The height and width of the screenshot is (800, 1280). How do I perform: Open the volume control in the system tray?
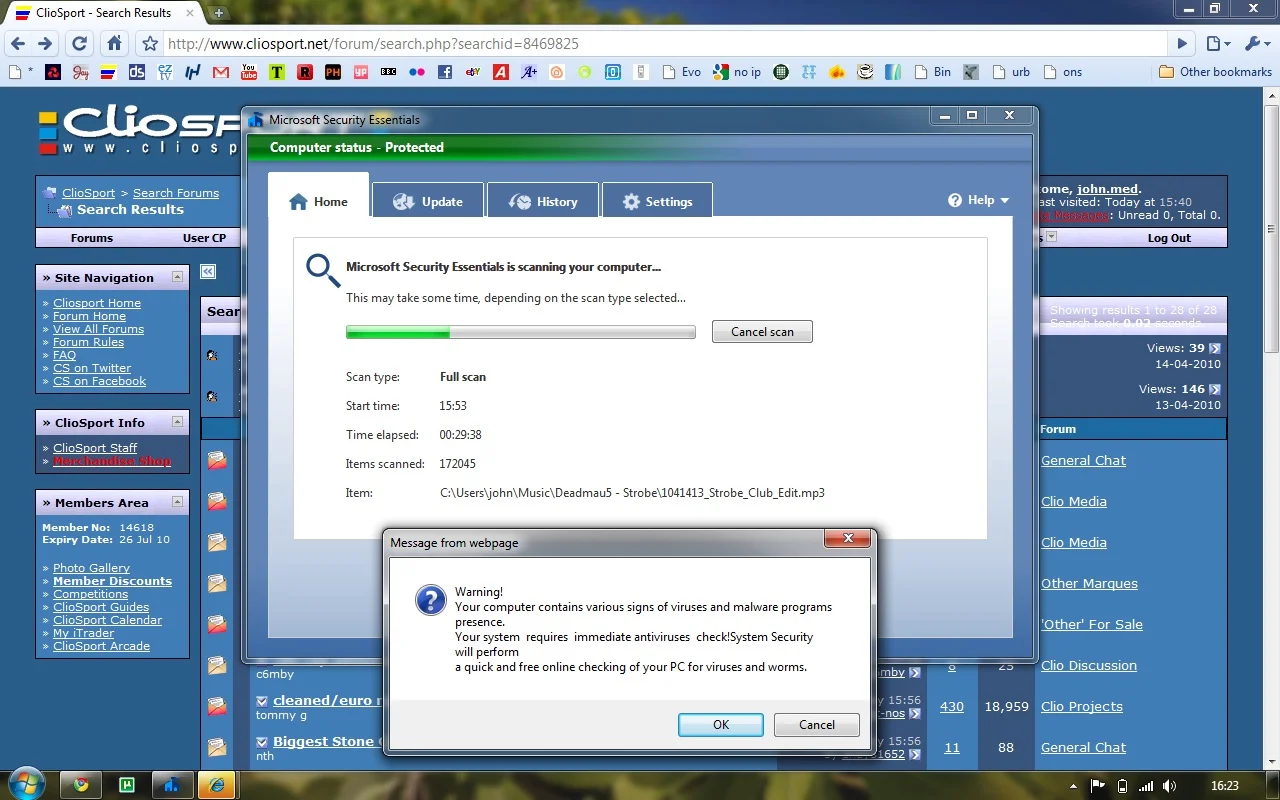(1170, 786)
